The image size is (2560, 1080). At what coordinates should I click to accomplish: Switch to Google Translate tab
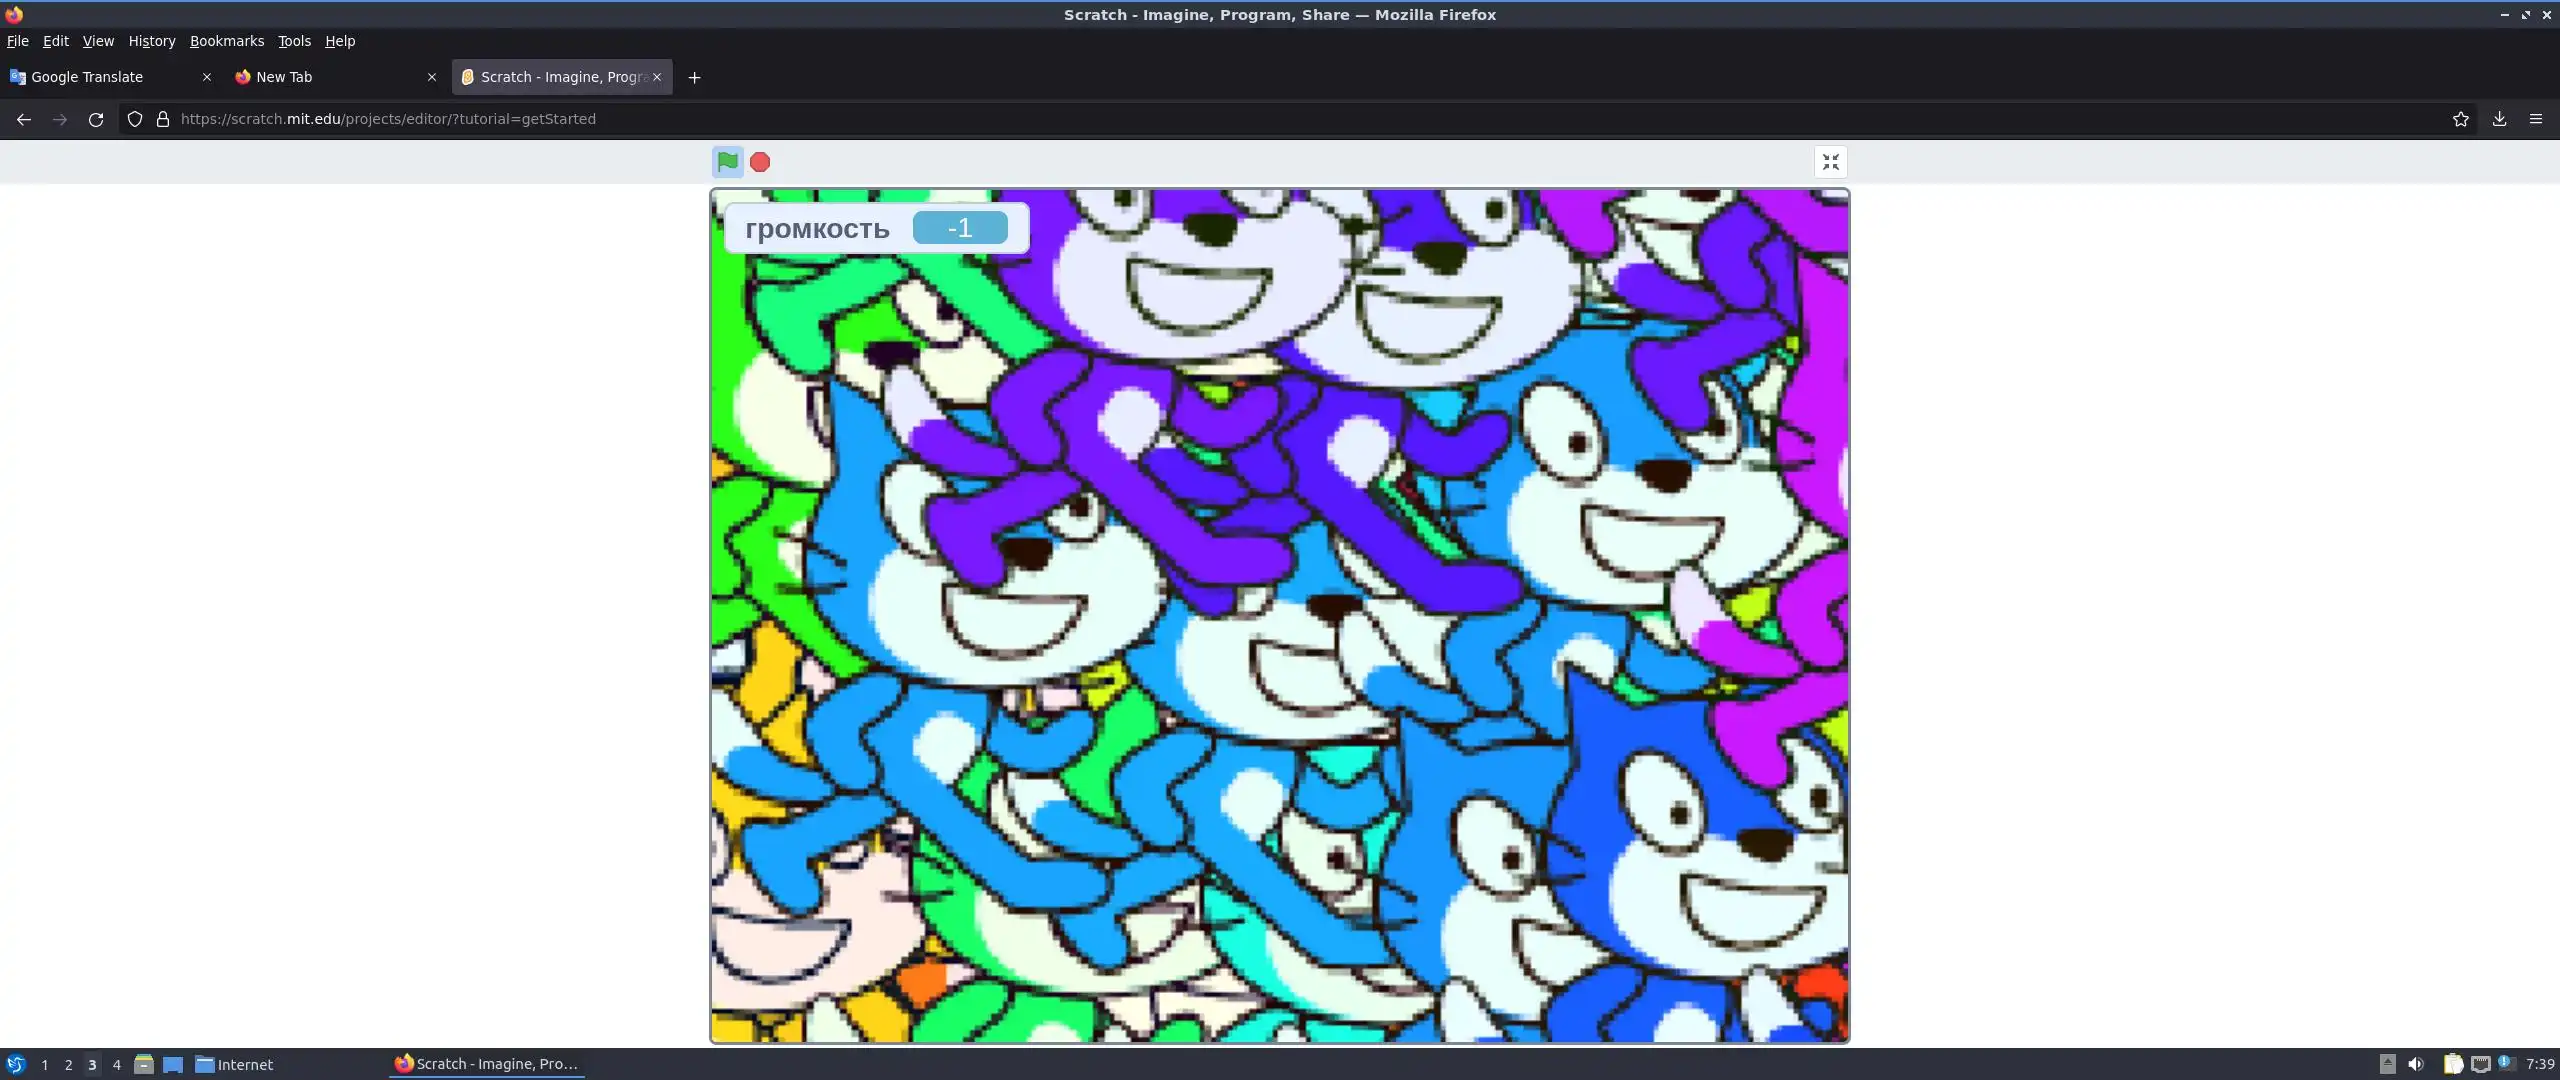click(x=100, y=77)
